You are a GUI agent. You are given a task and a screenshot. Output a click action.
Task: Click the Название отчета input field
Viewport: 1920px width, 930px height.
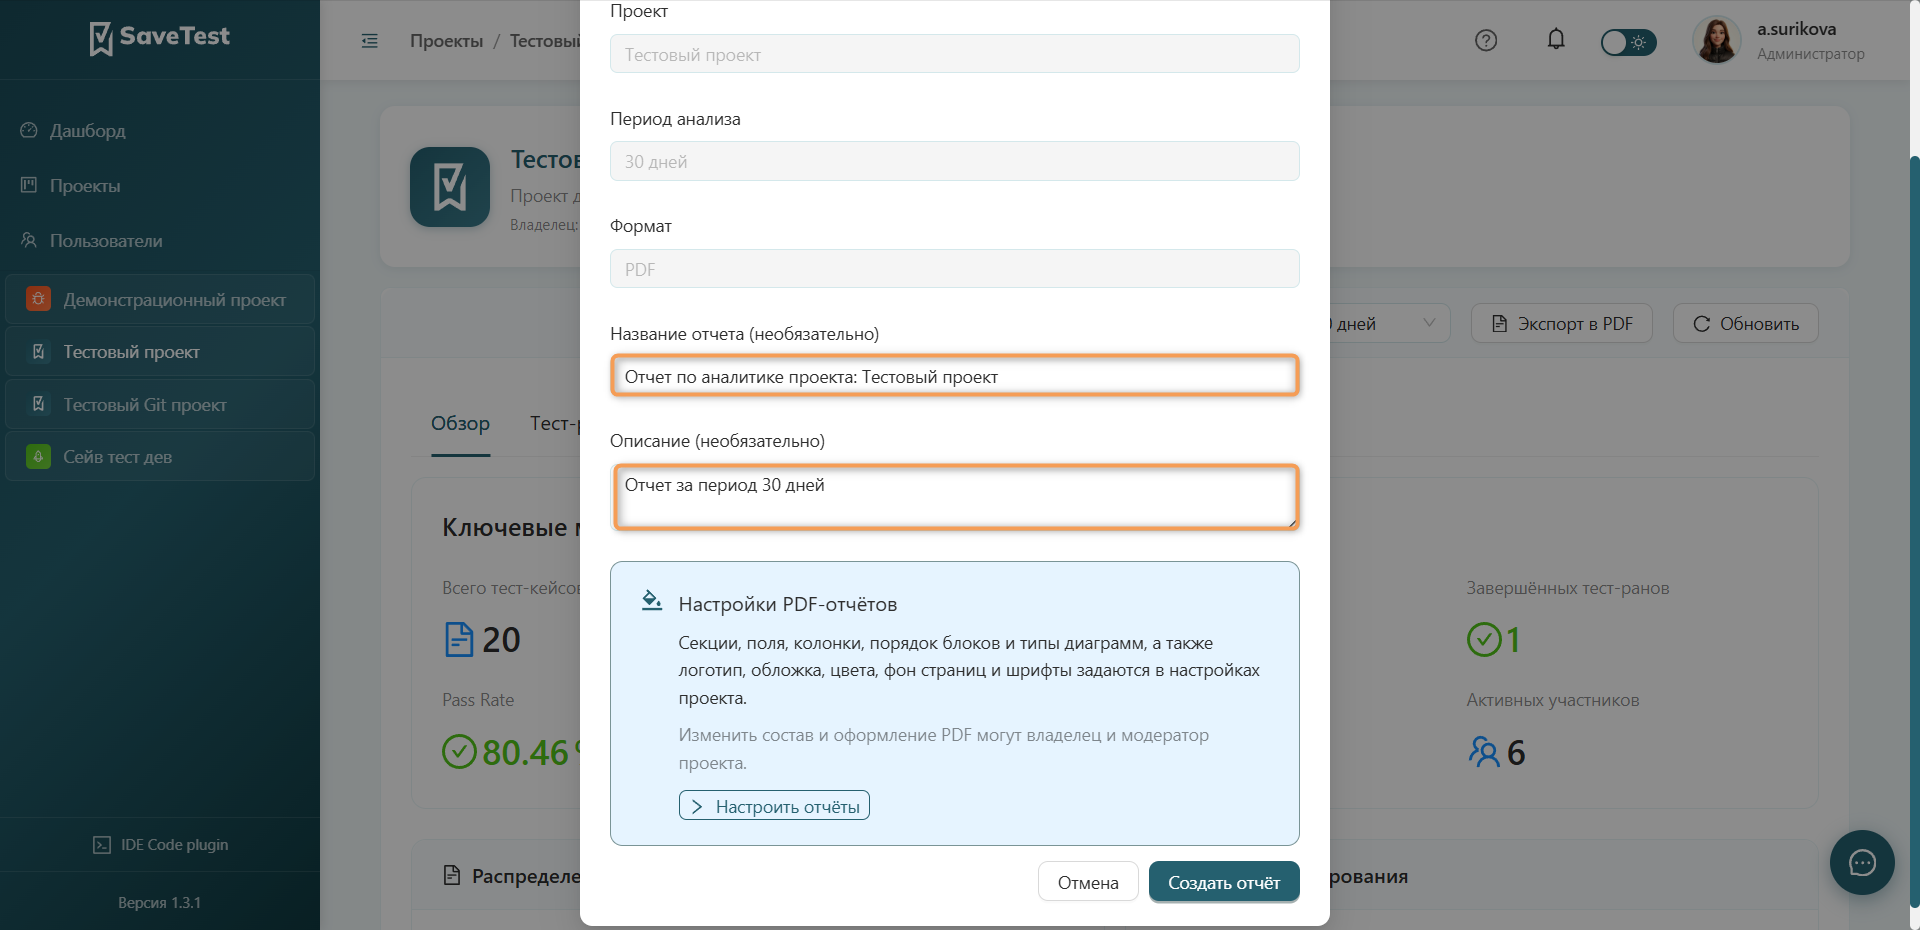[x=955, y=376]
